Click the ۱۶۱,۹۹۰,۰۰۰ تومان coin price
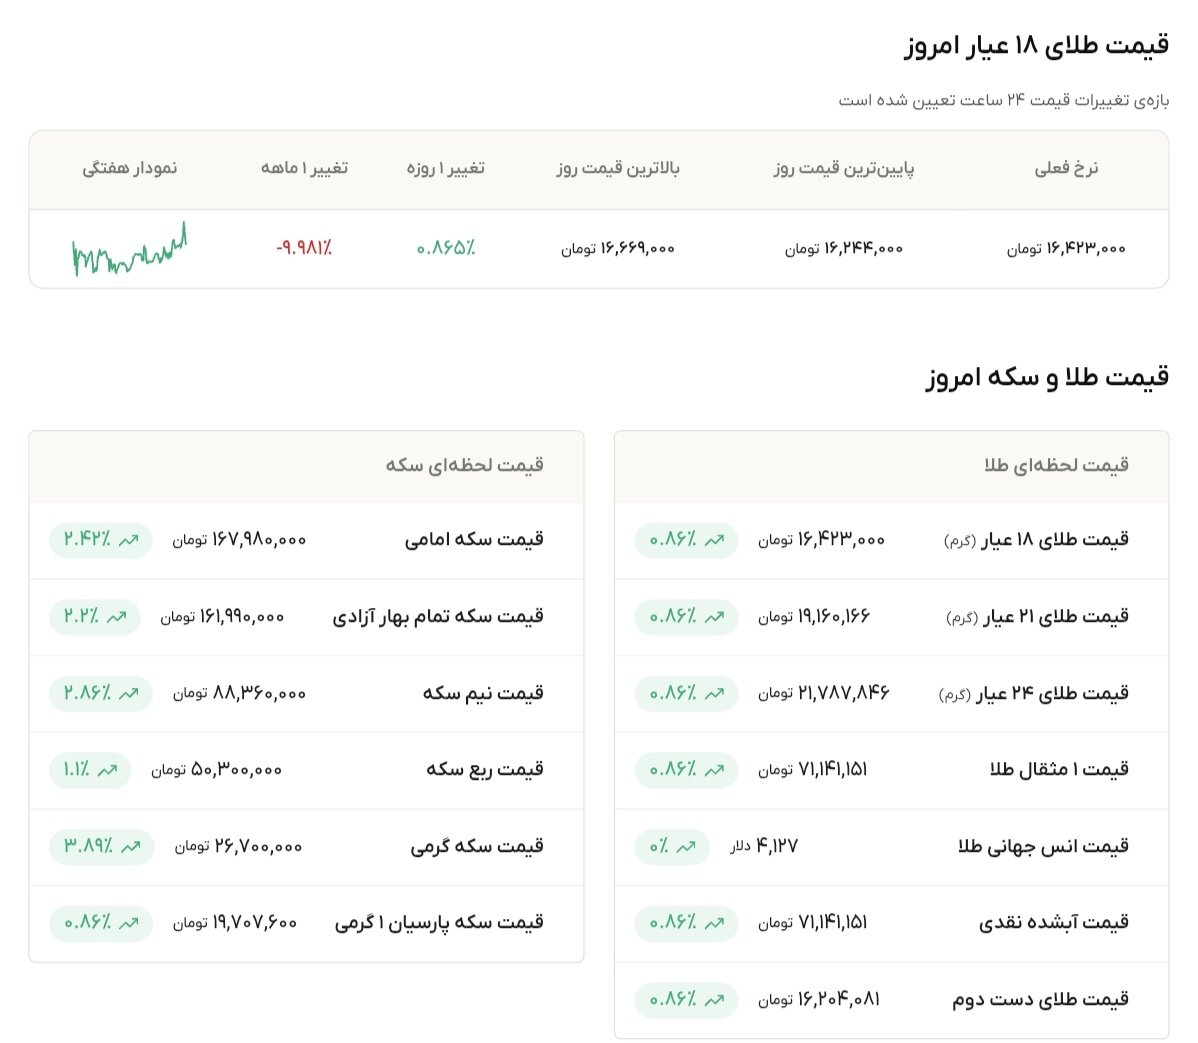 pos(222,617)
